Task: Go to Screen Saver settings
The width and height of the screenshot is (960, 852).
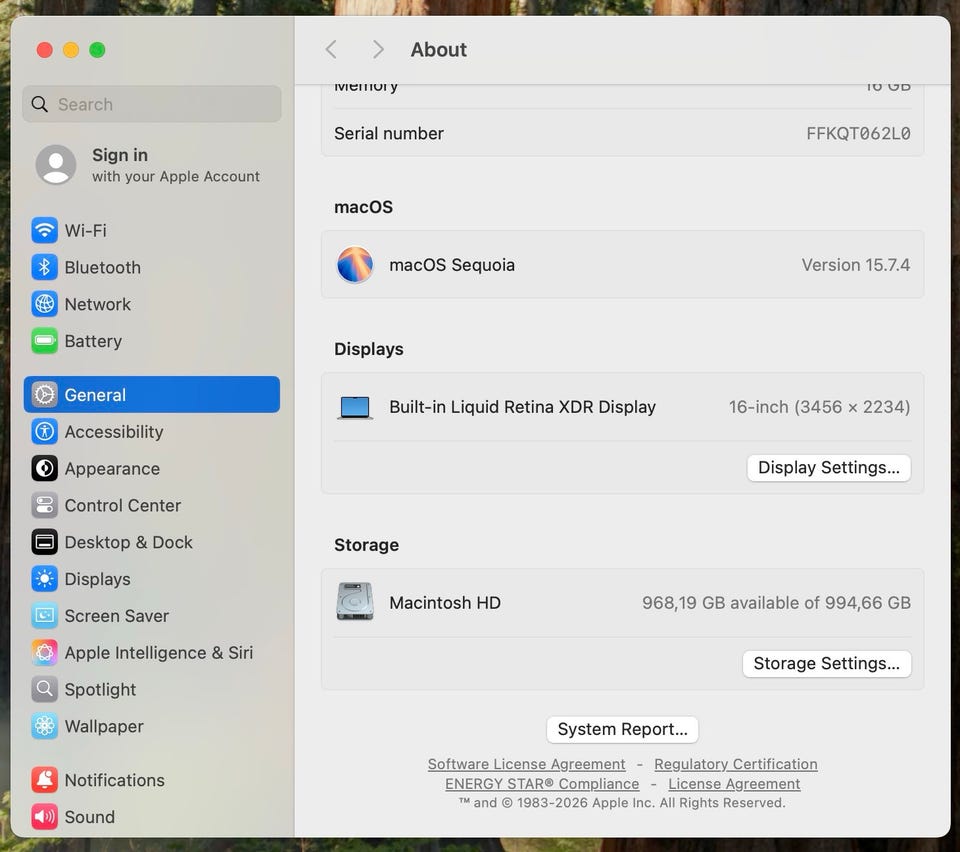Action: tap(116, 616)
